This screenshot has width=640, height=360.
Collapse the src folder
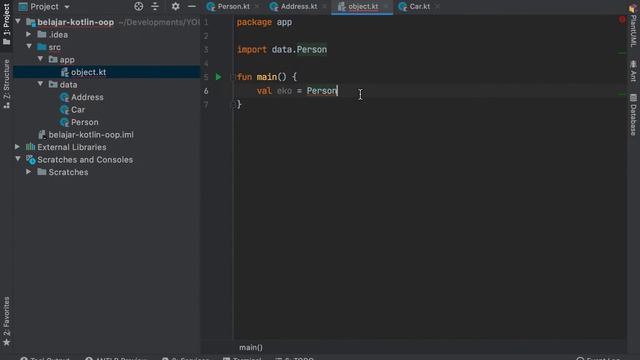(29, 47)
